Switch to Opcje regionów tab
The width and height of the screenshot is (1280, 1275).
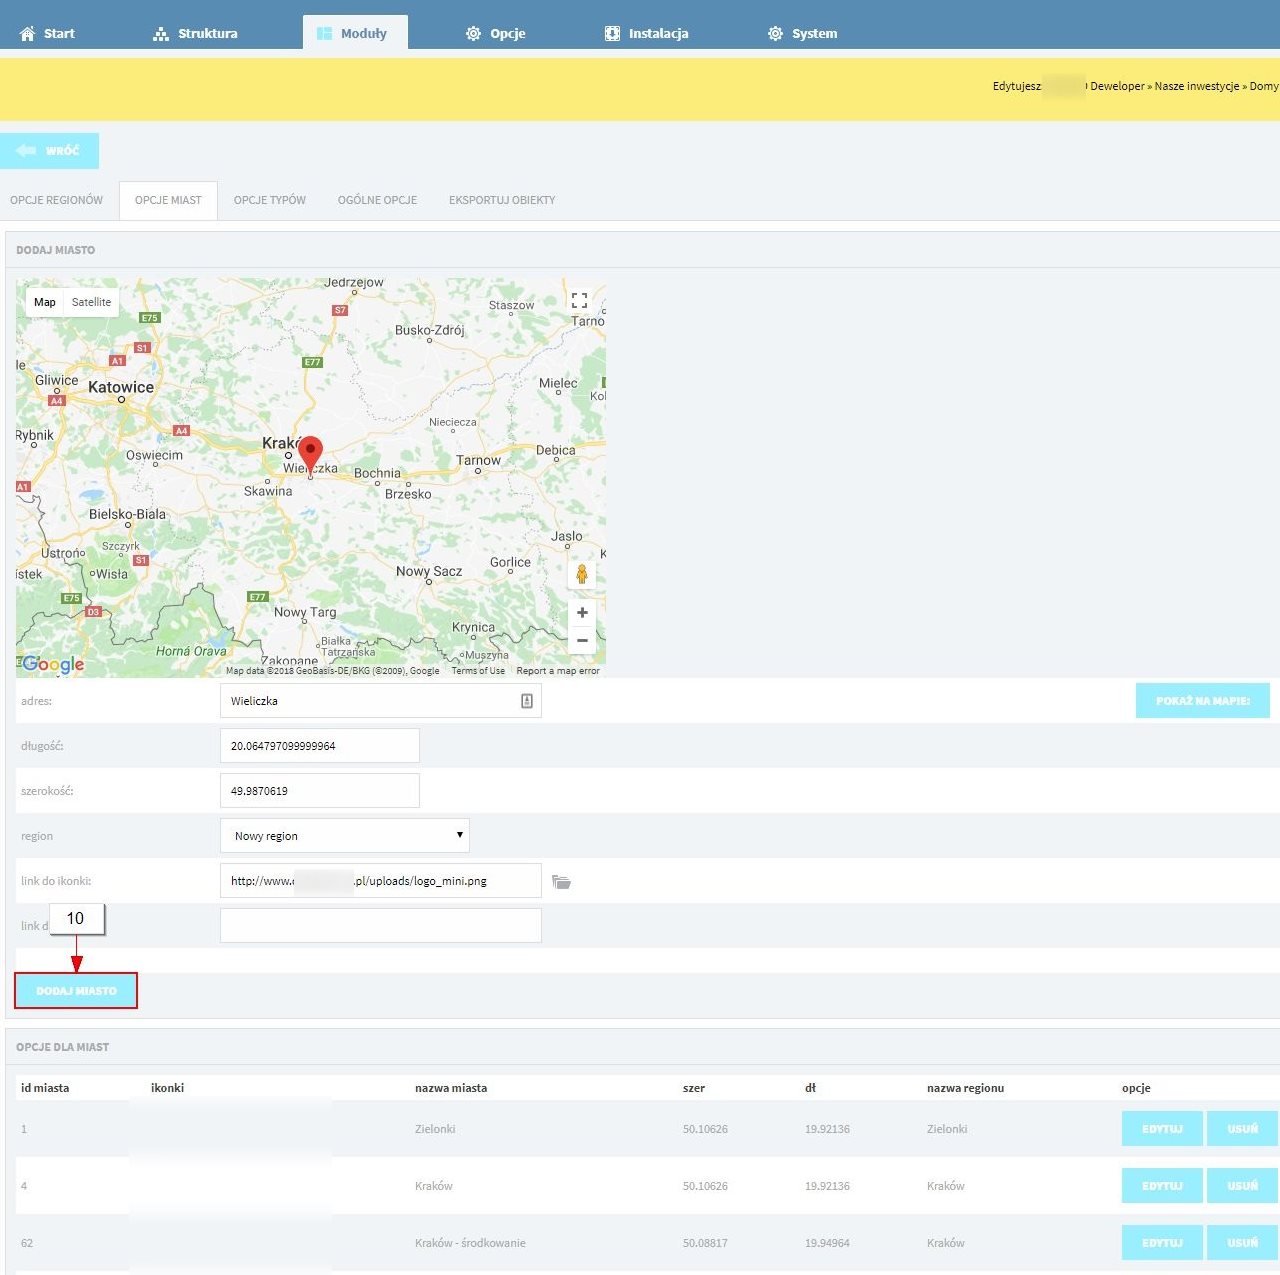tap(57, 200)
